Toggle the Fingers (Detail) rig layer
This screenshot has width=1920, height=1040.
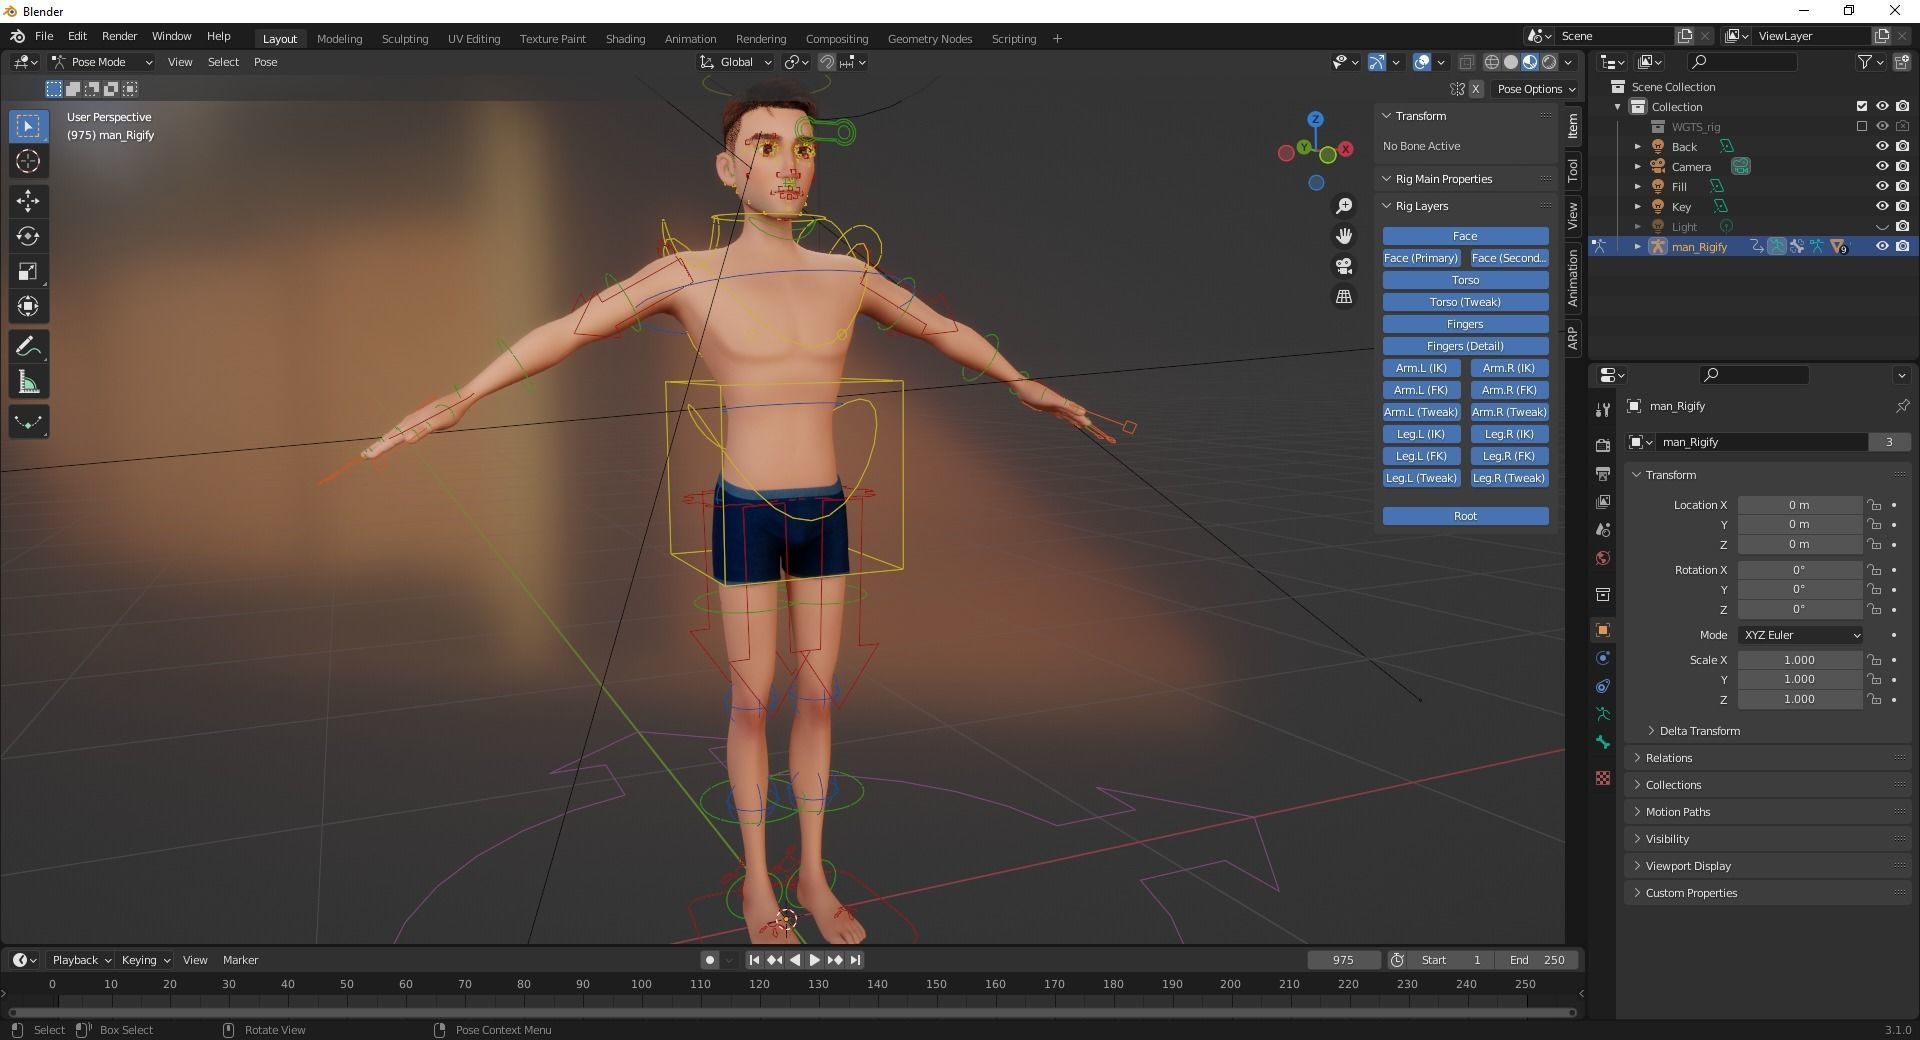point(1465,346)
